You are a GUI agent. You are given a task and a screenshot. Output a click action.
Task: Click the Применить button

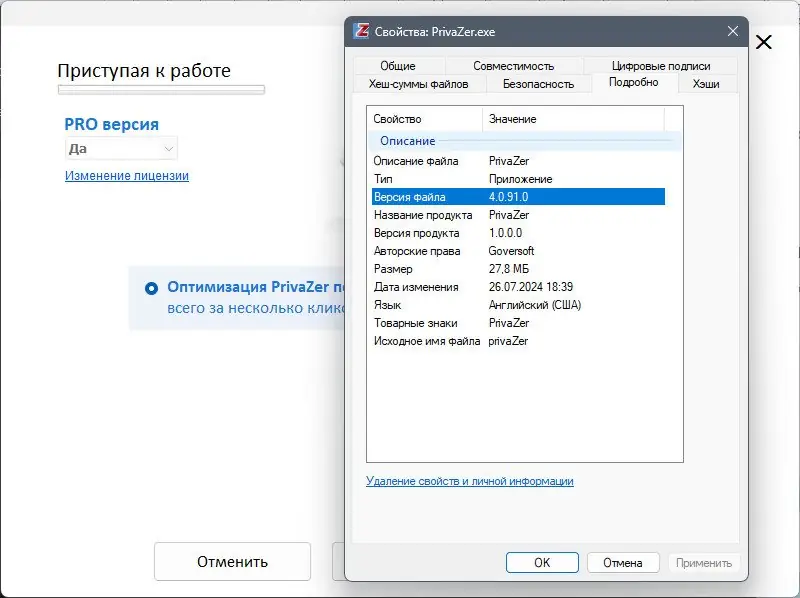point(704,562)
